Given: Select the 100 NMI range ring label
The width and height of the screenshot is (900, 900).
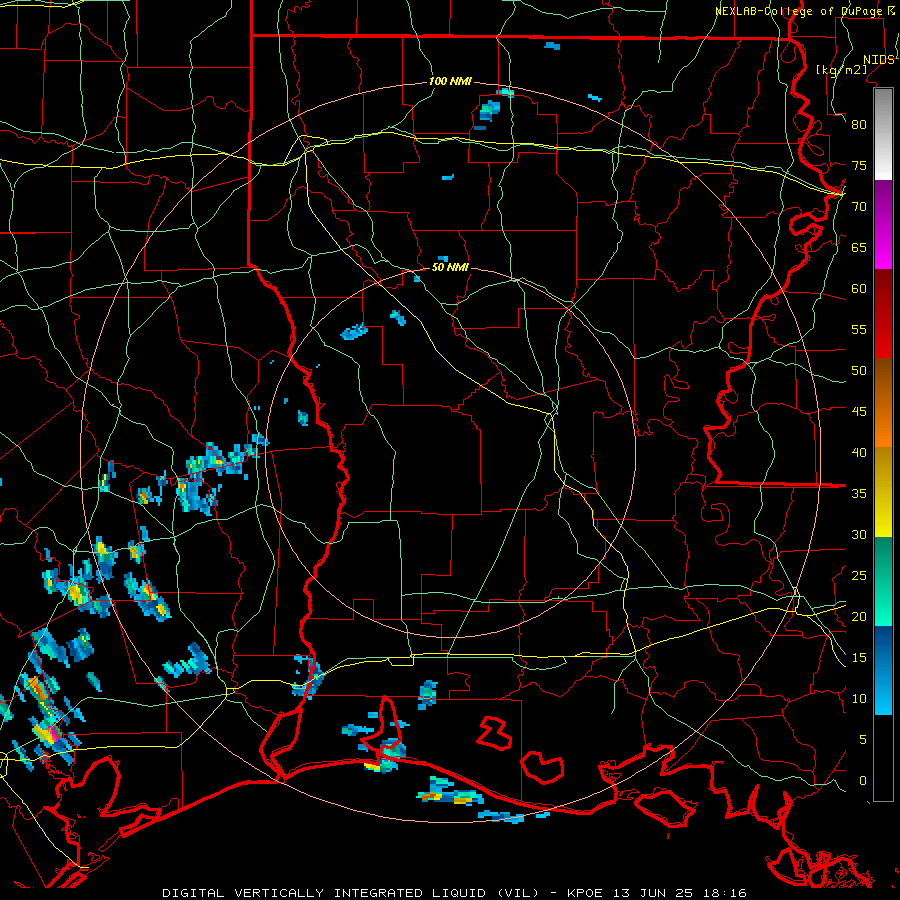Looking at the screenshot, I should click(450, 81).
